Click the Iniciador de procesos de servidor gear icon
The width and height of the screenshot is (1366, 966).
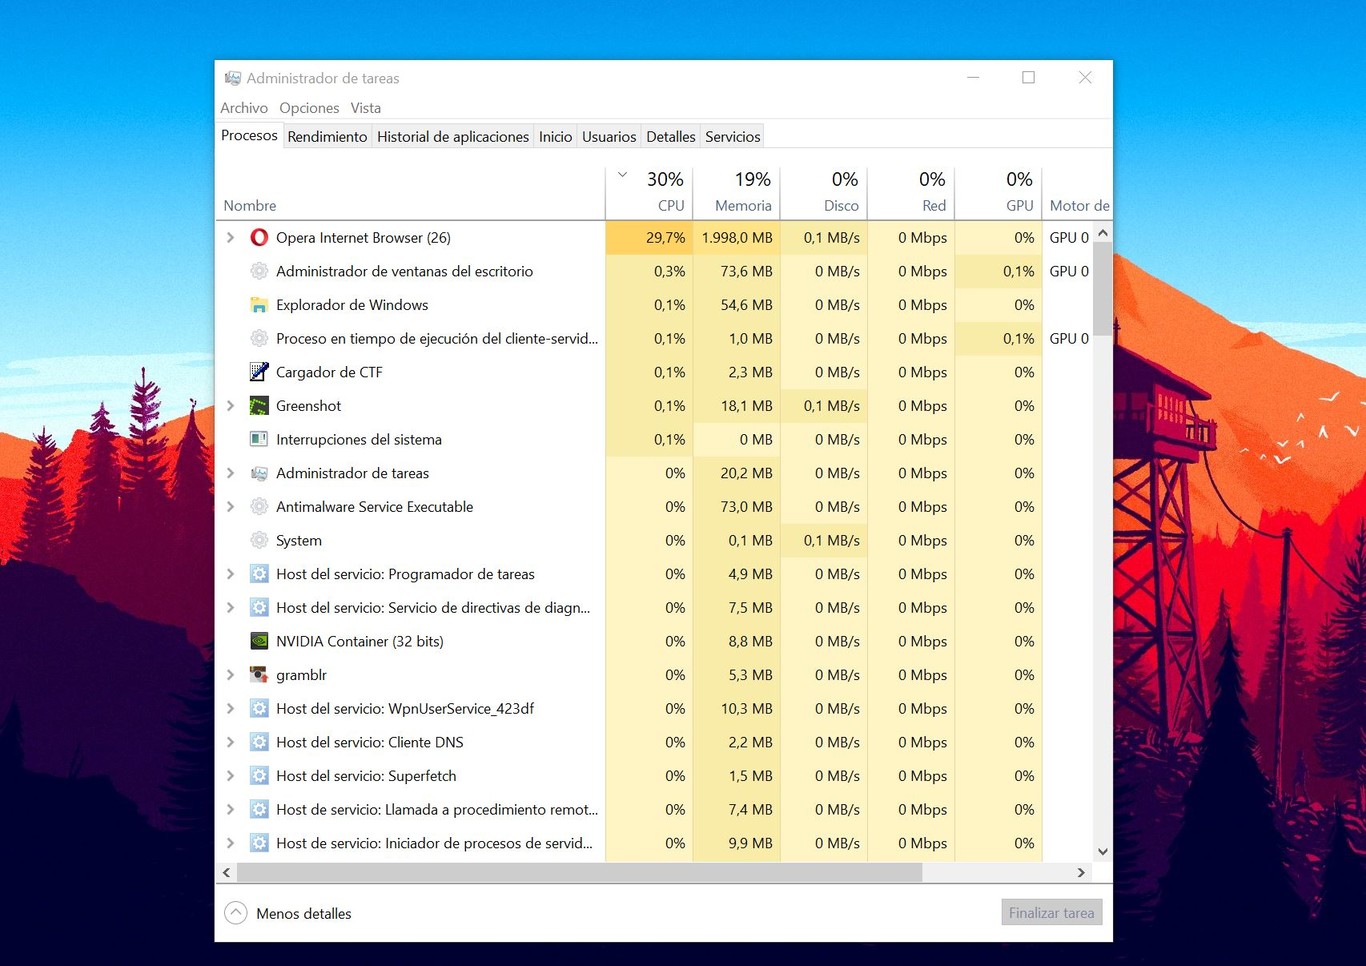point(259,843)
